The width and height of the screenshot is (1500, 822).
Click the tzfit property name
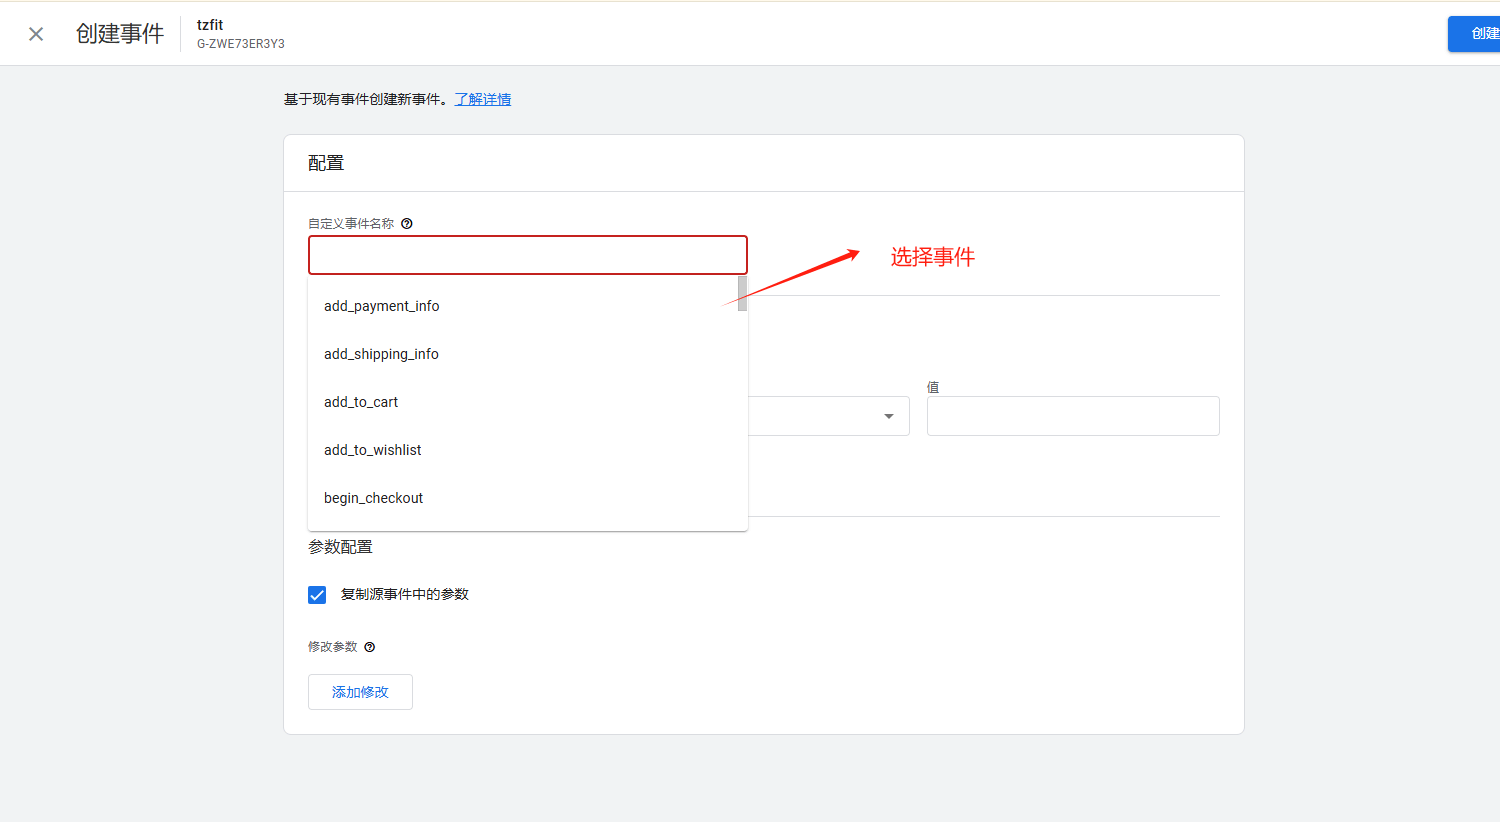click(210, 25)
